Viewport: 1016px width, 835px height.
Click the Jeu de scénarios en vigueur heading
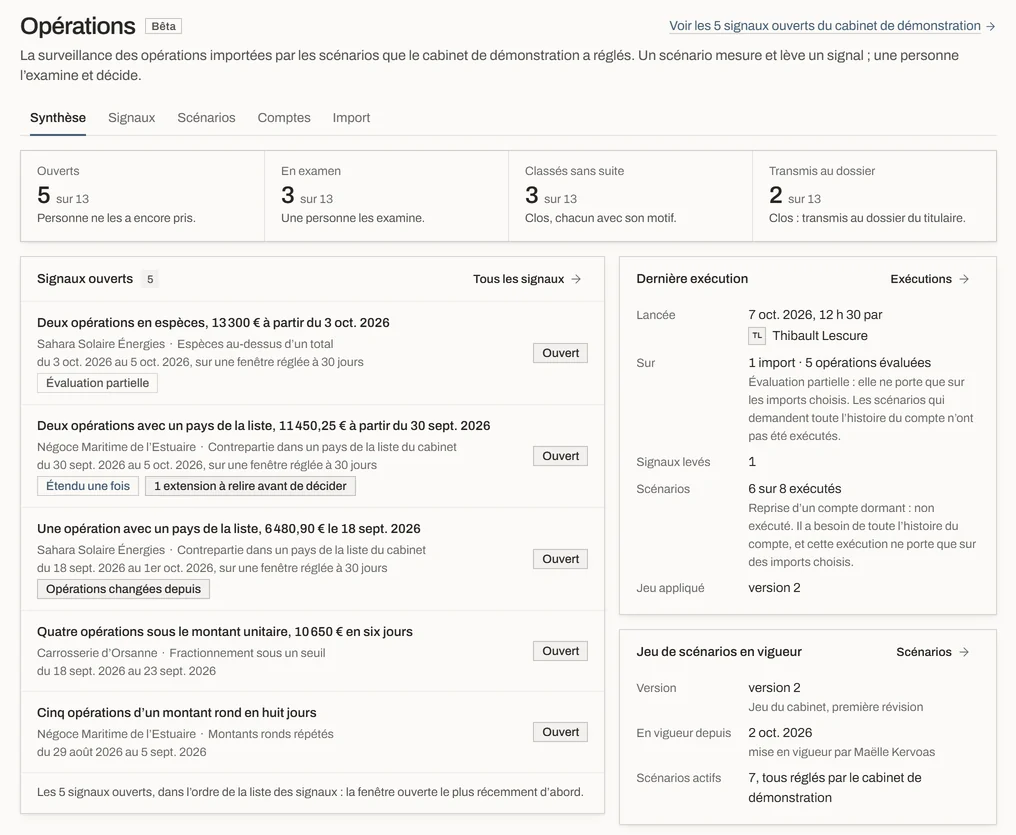click(x=719, y=652)
